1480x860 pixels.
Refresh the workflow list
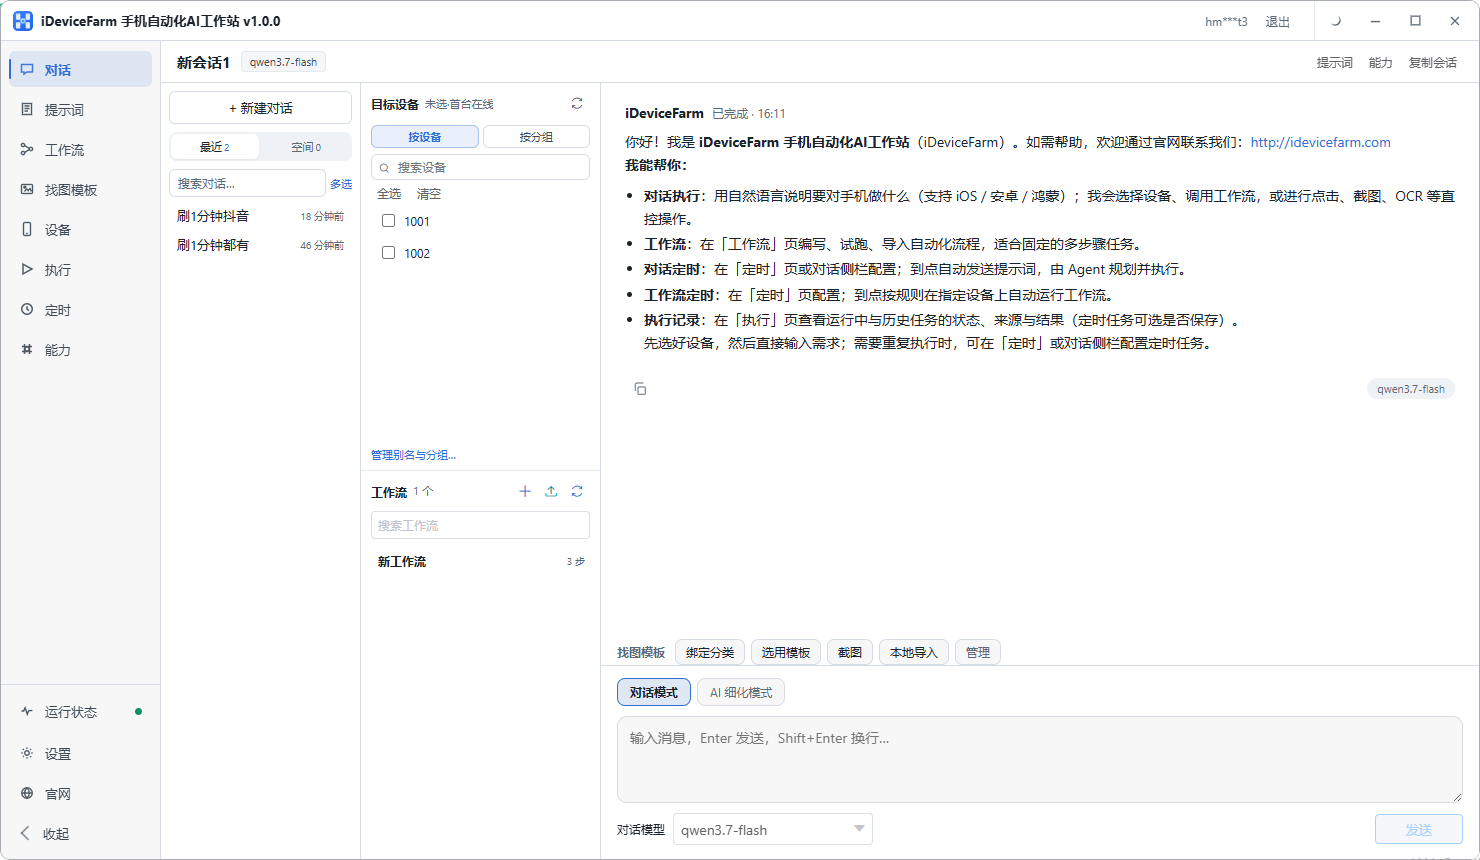tap(577, 492)
